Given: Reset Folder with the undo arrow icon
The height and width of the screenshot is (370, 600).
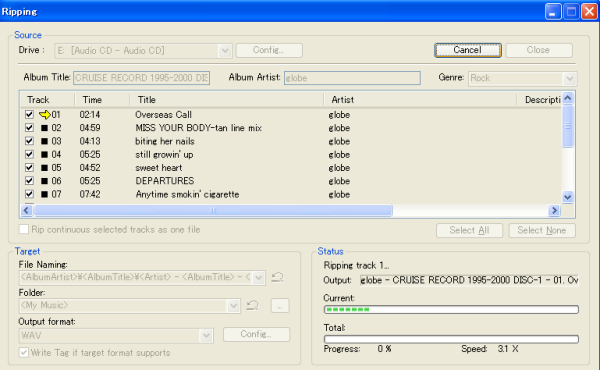Looking at the screenshot, I should (x=253, y=305).
